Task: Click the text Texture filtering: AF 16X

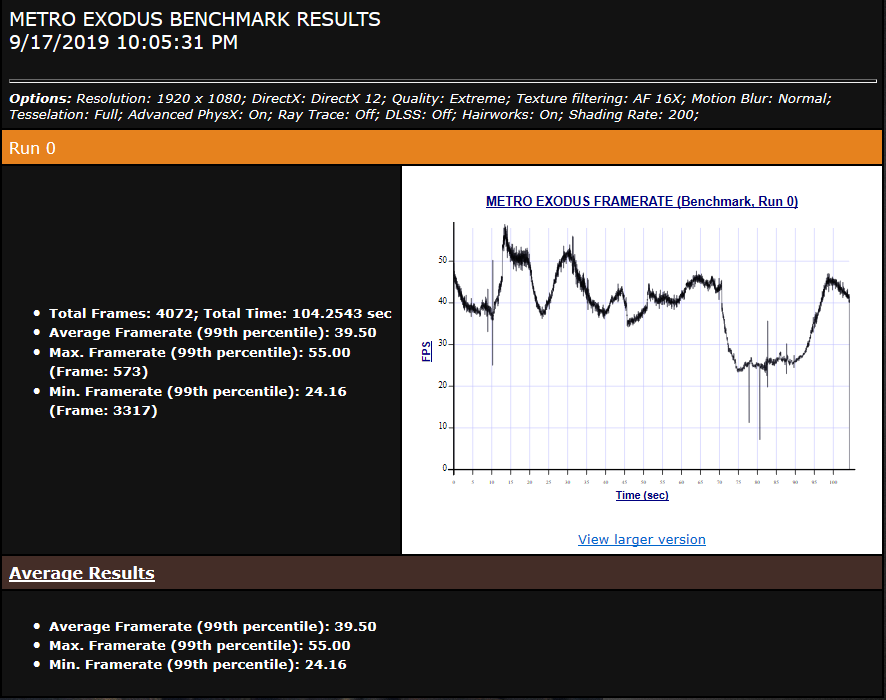Action: (598, 99)
